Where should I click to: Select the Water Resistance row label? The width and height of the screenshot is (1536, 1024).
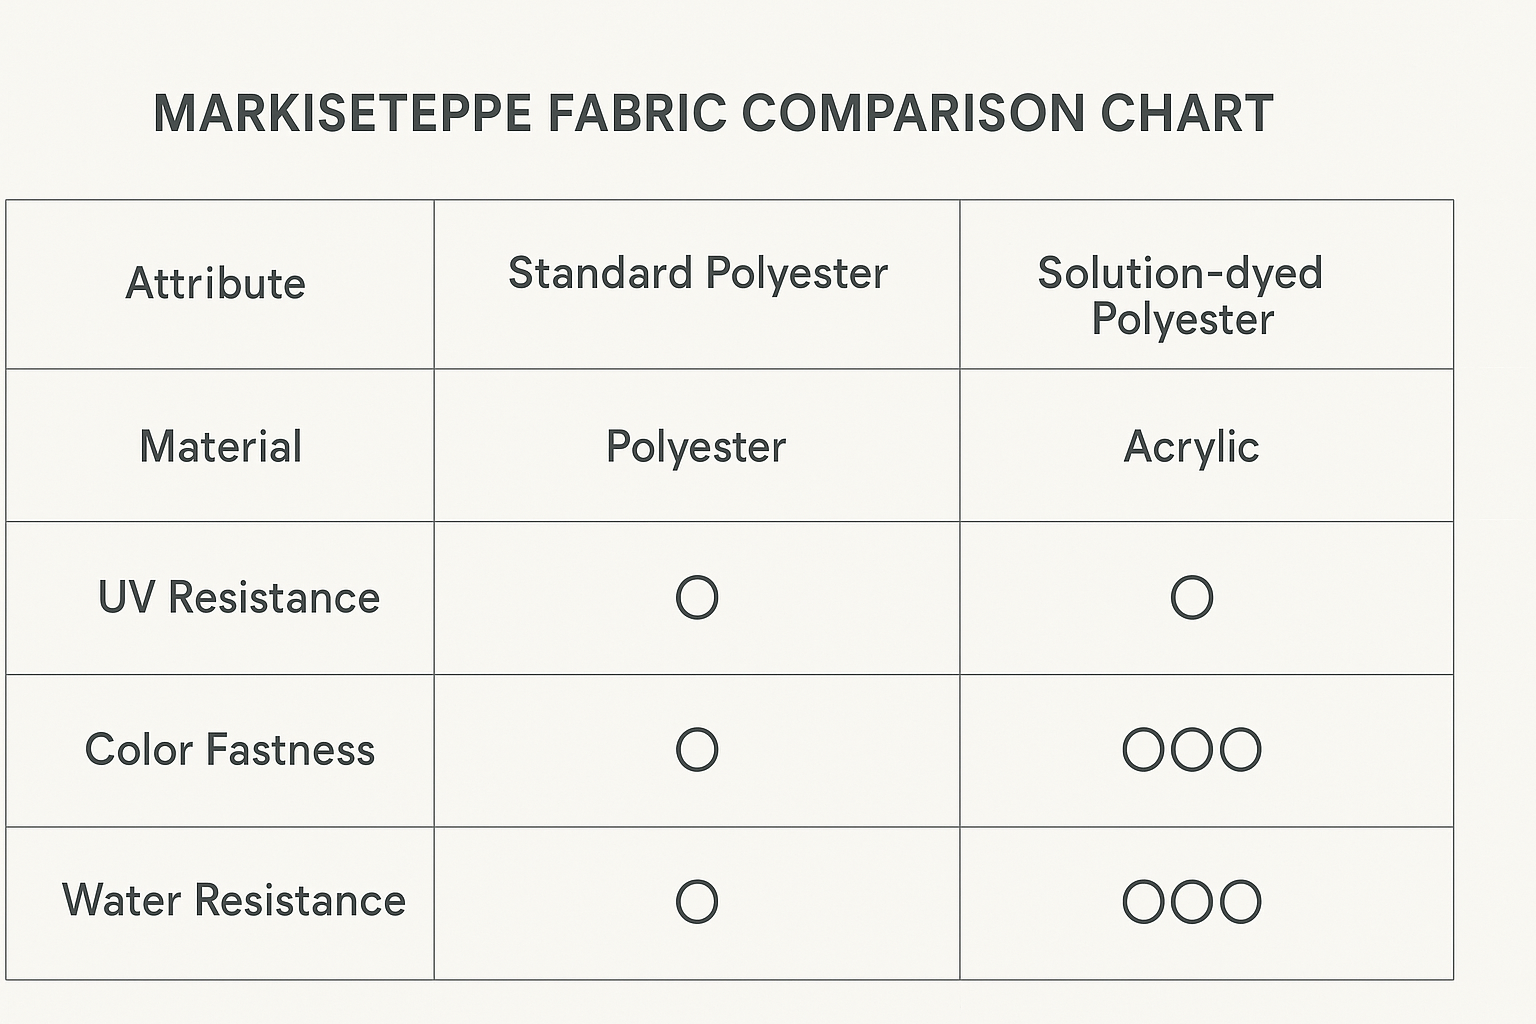click(234, 901)
